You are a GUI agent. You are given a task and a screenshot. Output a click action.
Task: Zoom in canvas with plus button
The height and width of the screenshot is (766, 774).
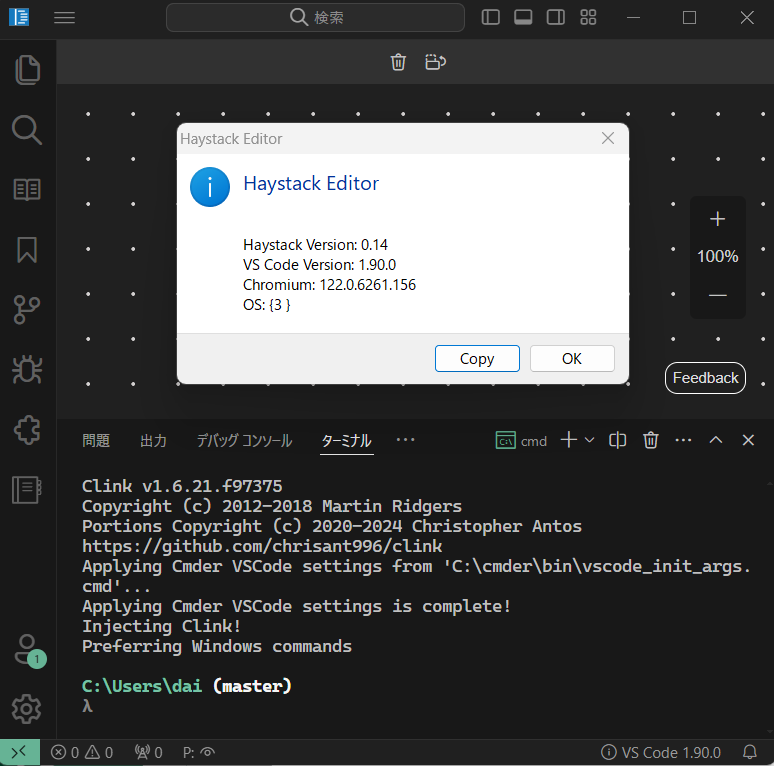click(718, 219)
